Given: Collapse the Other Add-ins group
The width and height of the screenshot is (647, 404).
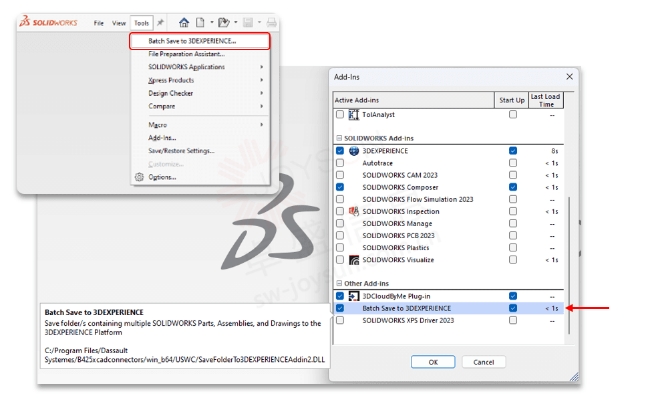Looking at the screenshot, I should pyautogui.click(x=339, y=284).
